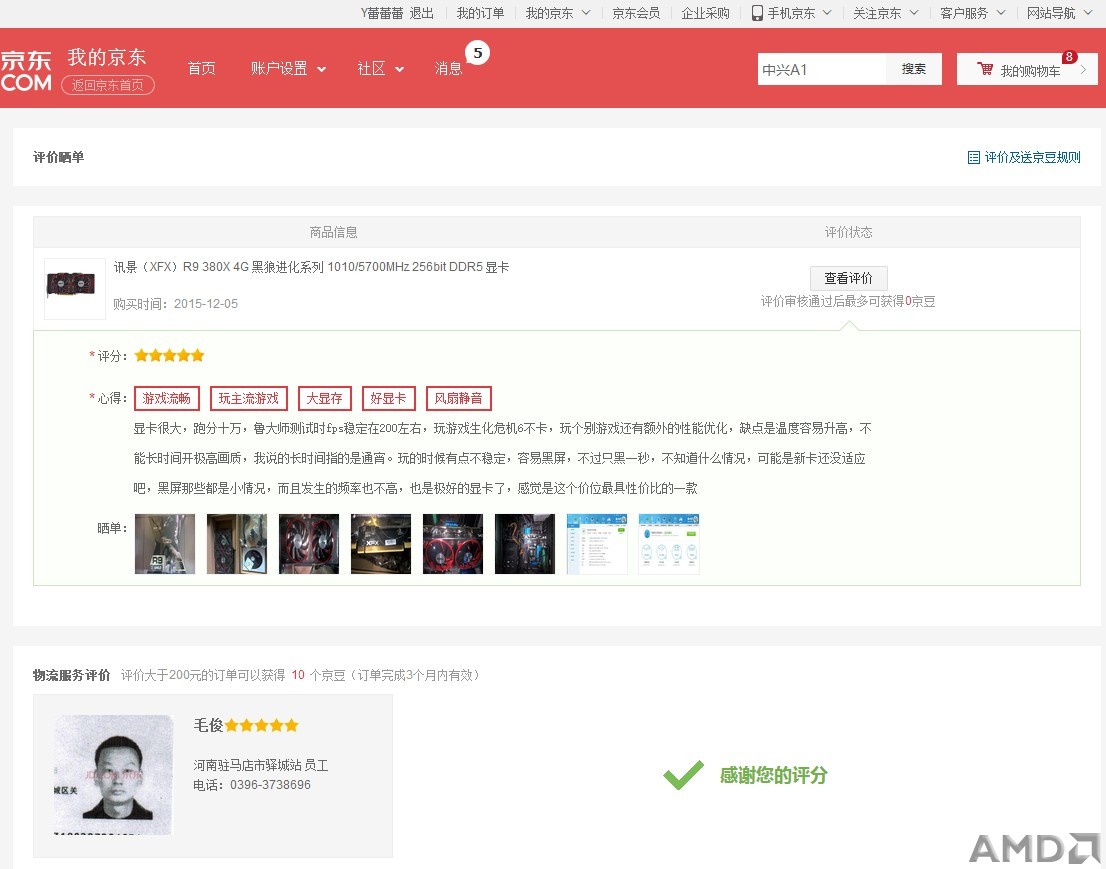The height and width of the screenshot is (869, 1106).
Task: Click the five-star product rating
Action: click(x=169, y=356)
